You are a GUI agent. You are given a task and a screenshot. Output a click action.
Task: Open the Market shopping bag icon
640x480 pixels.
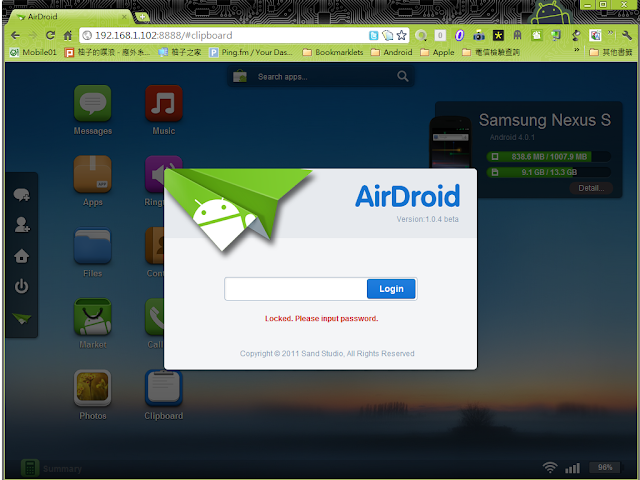coord(93,317)
